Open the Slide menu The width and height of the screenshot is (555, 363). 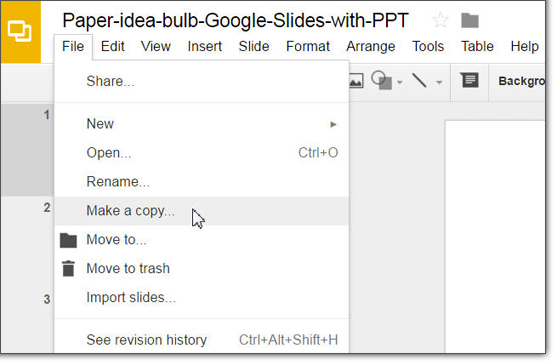(x=254, y=46)
